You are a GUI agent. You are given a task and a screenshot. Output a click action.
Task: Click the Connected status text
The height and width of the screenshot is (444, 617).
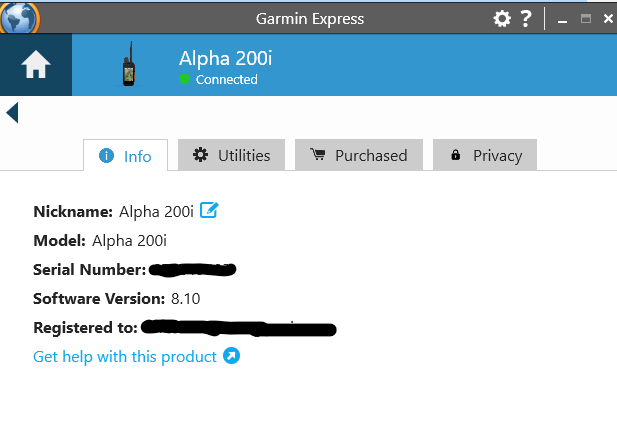[227, 80]
